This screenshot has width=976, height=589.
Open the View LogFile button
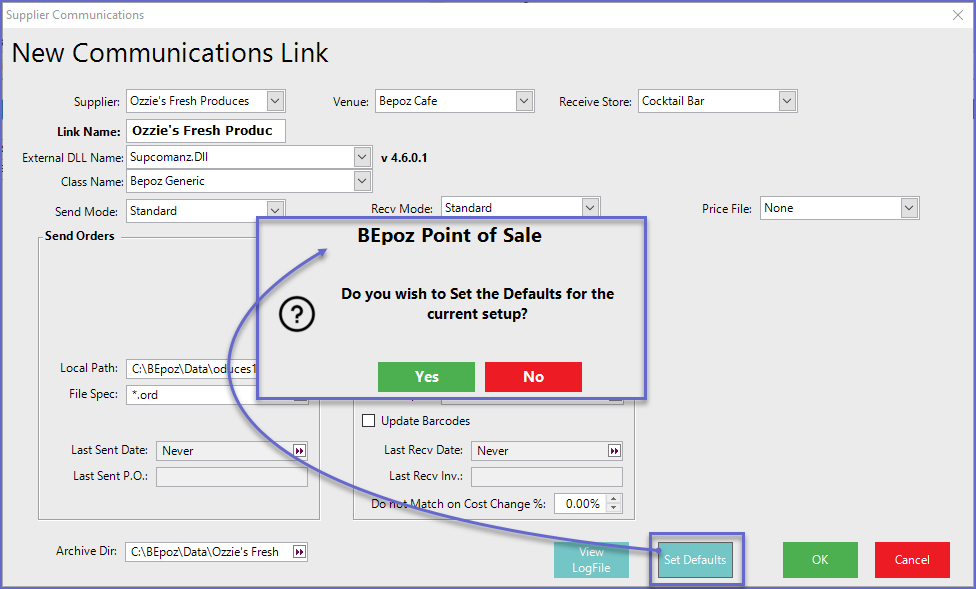(591, 560)
